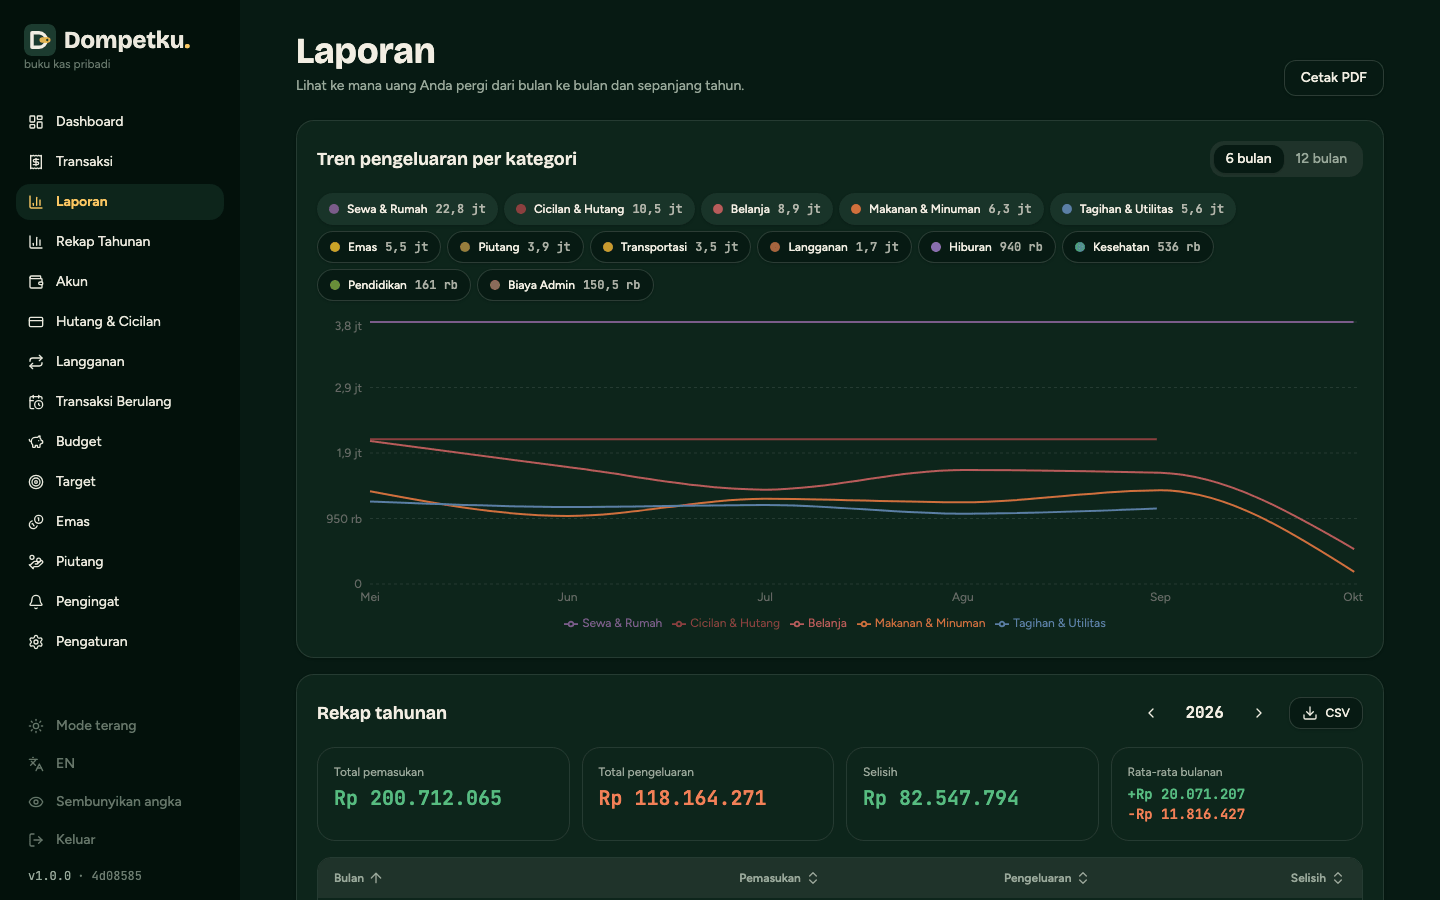This screenshot has width=1440, height=900.
Task: Click the Keluar logout icon
Action: 36,840
